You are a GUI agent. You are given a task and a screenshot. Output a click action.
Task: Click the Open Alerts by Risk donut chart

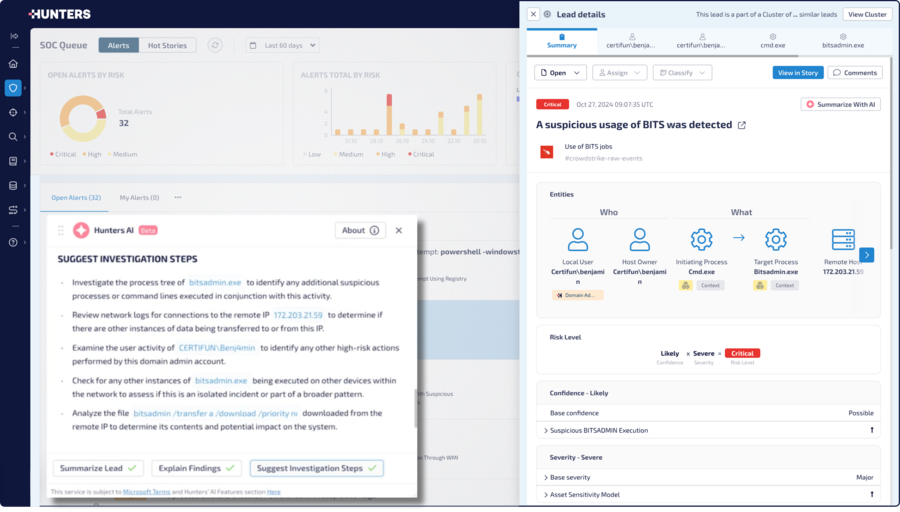click(x=83, y=118)
